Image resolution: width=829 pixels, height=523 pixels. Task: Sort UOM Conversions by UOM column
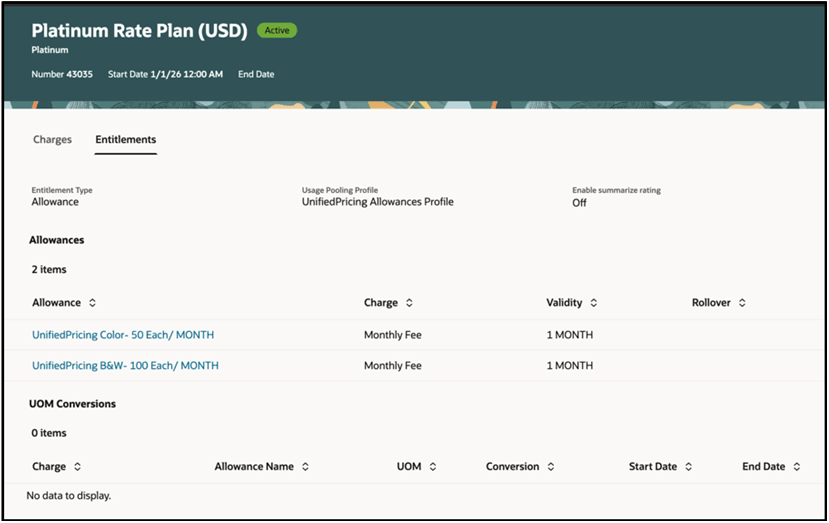432,467
